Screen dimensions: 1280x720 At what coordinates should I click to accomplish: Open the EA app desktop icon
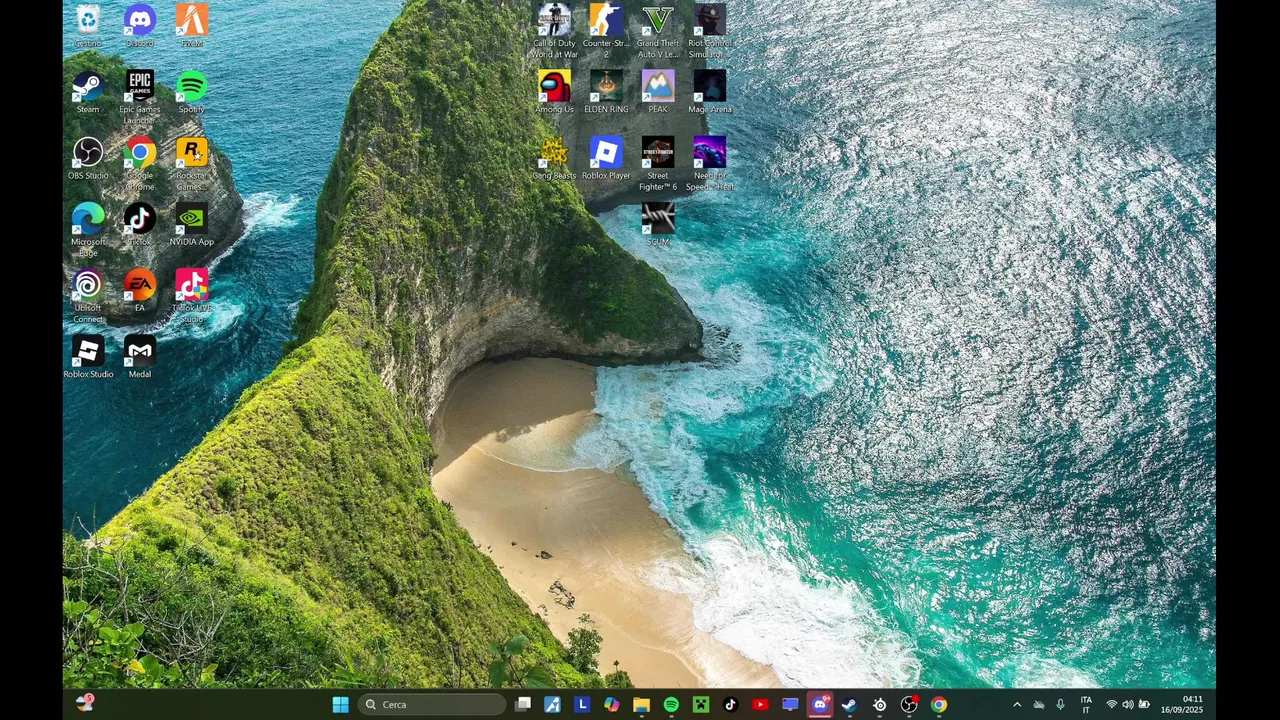click(140, 290)
